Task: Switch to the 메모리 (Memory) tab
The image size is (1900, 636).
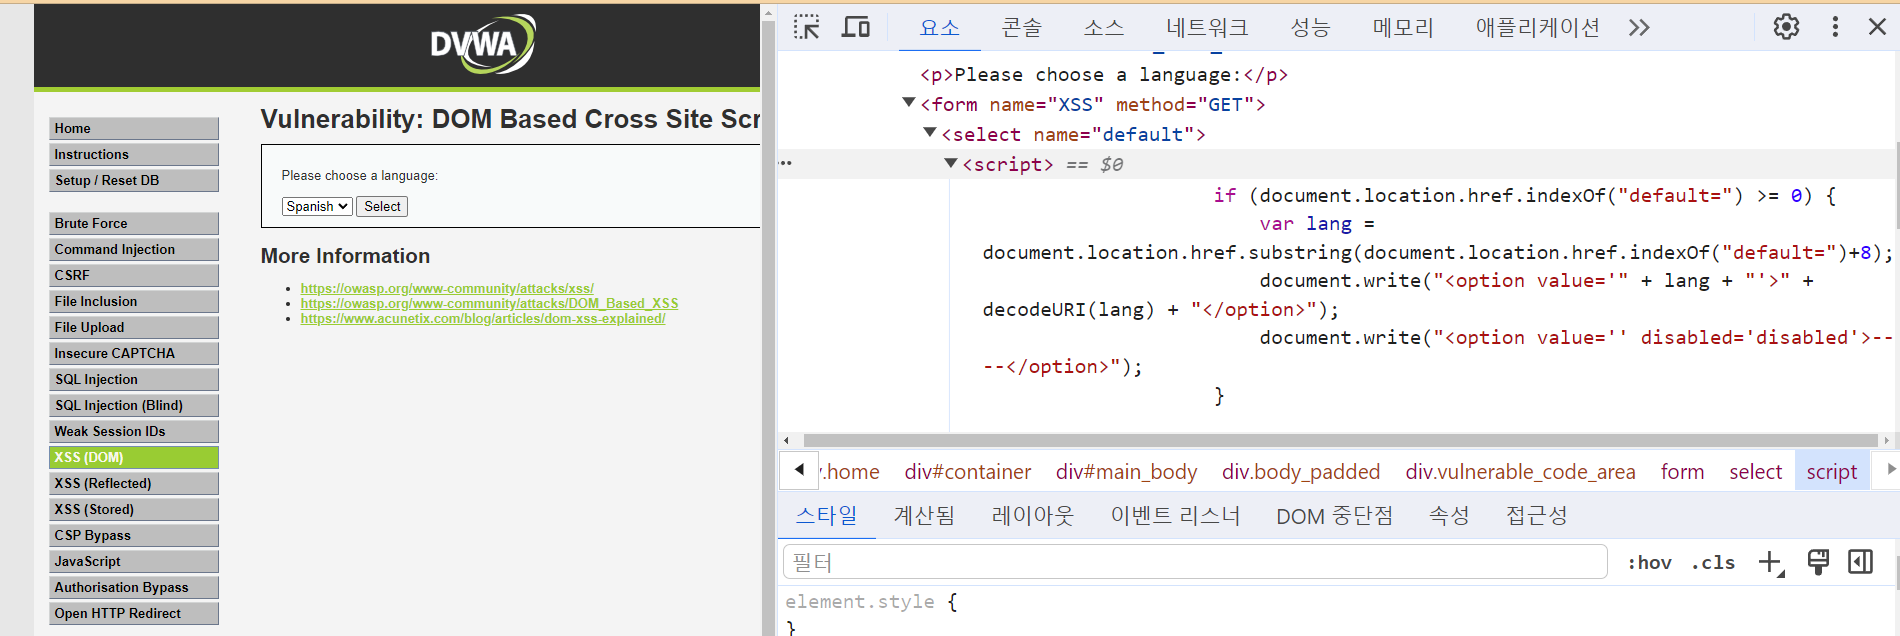Action: click(1403, 27)
